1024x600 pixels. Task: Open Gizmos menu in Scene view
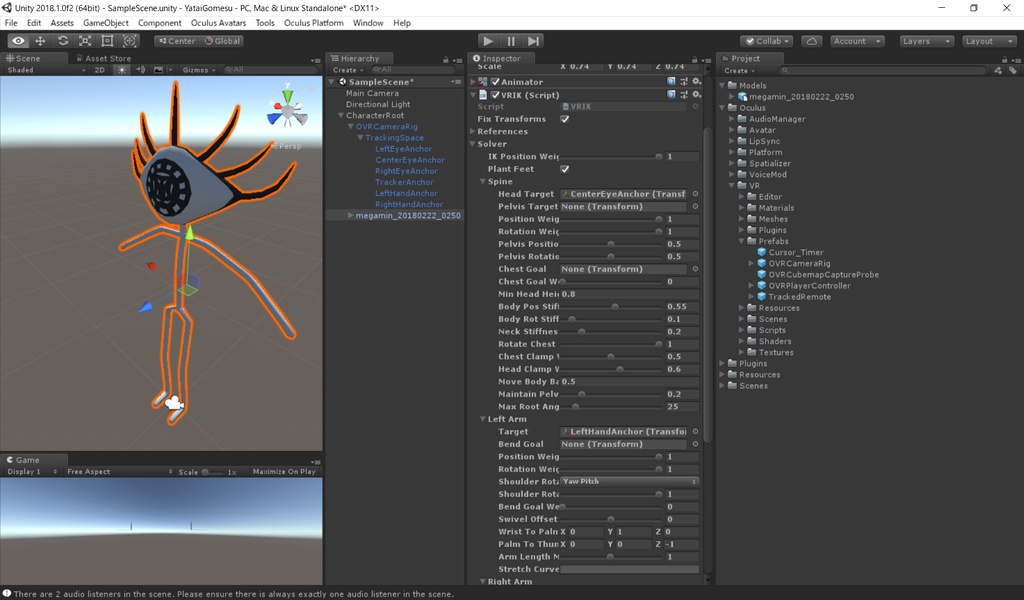(199, 70)
